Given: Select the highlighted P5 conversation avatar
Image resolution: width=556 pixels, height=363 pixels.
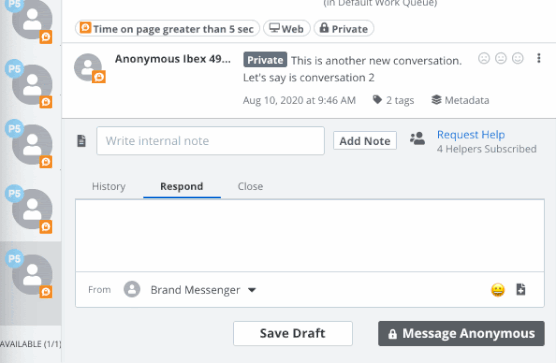Looking at the screenshot, I should point(30,273).
